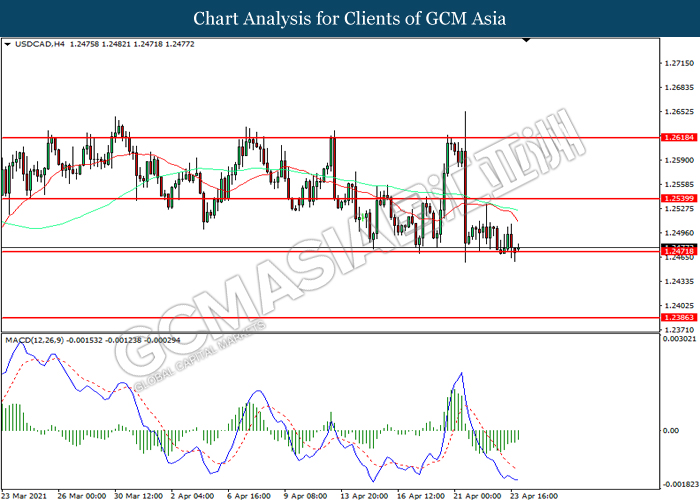Click the 30 Mar 12:00 time label
Viewport: 700px width, 500px height.
pyautogui.click(x=138, y=496)
